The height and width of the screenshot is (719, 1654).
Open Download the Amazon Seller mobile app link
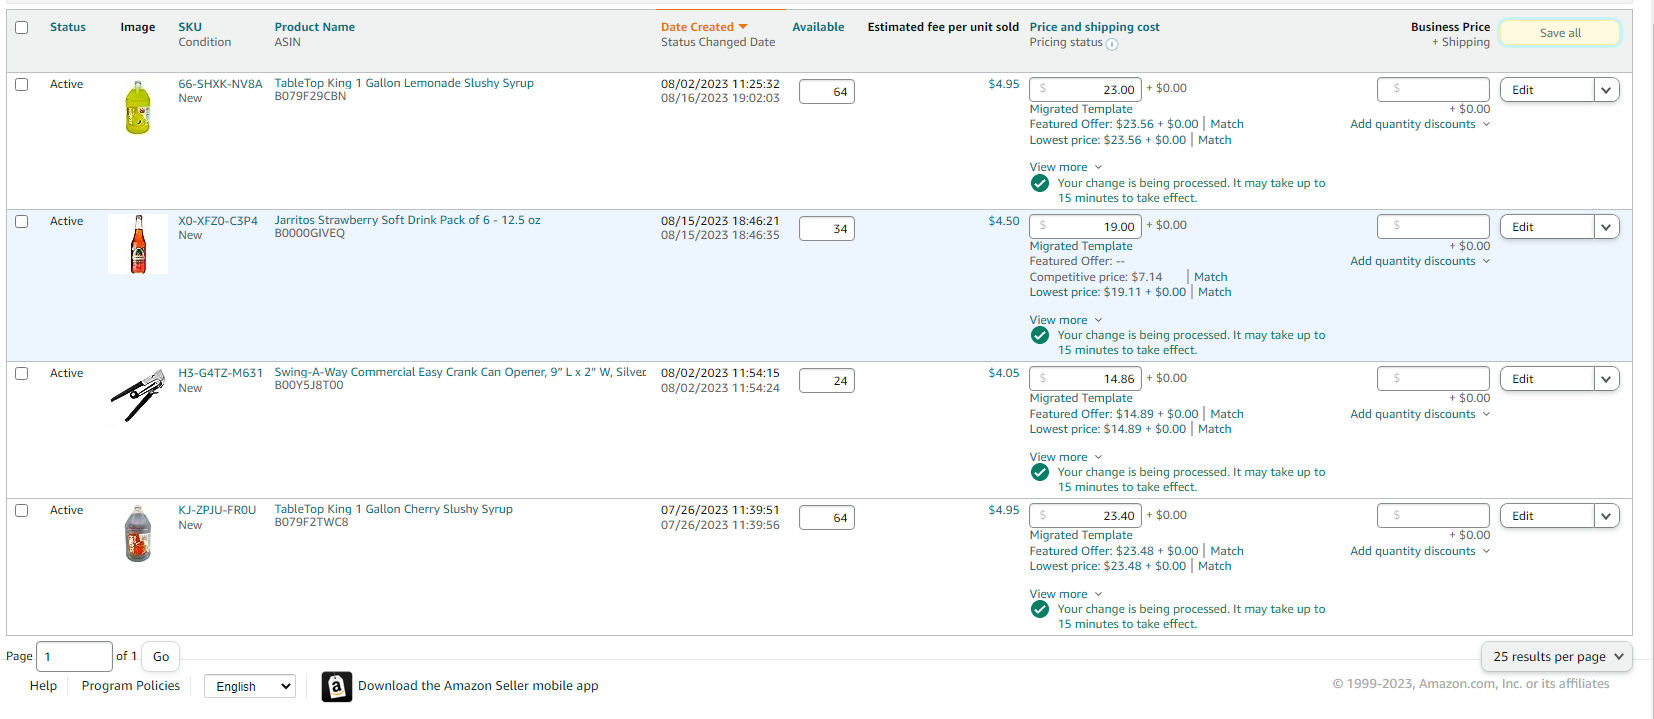[478, 686]
